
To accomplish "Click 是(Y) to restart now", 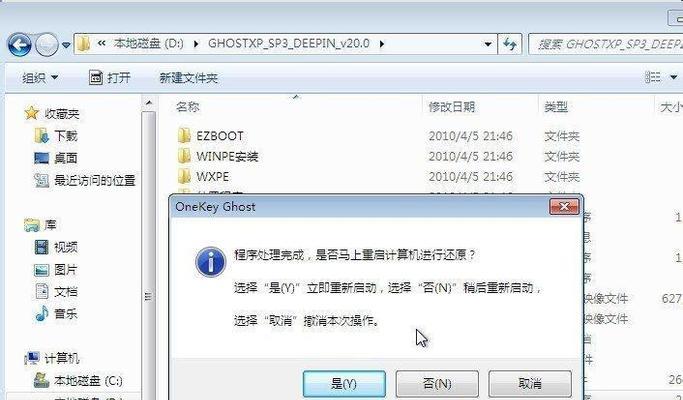I will tap(344, 383).
